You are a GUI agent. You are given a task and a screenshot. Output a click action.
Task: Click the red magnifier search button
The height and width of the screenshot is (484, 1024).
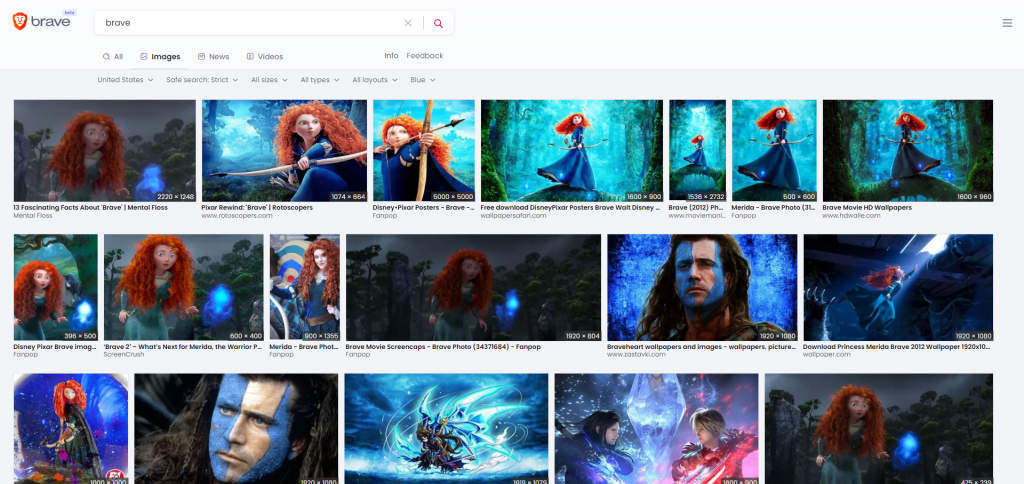[438, 23]
